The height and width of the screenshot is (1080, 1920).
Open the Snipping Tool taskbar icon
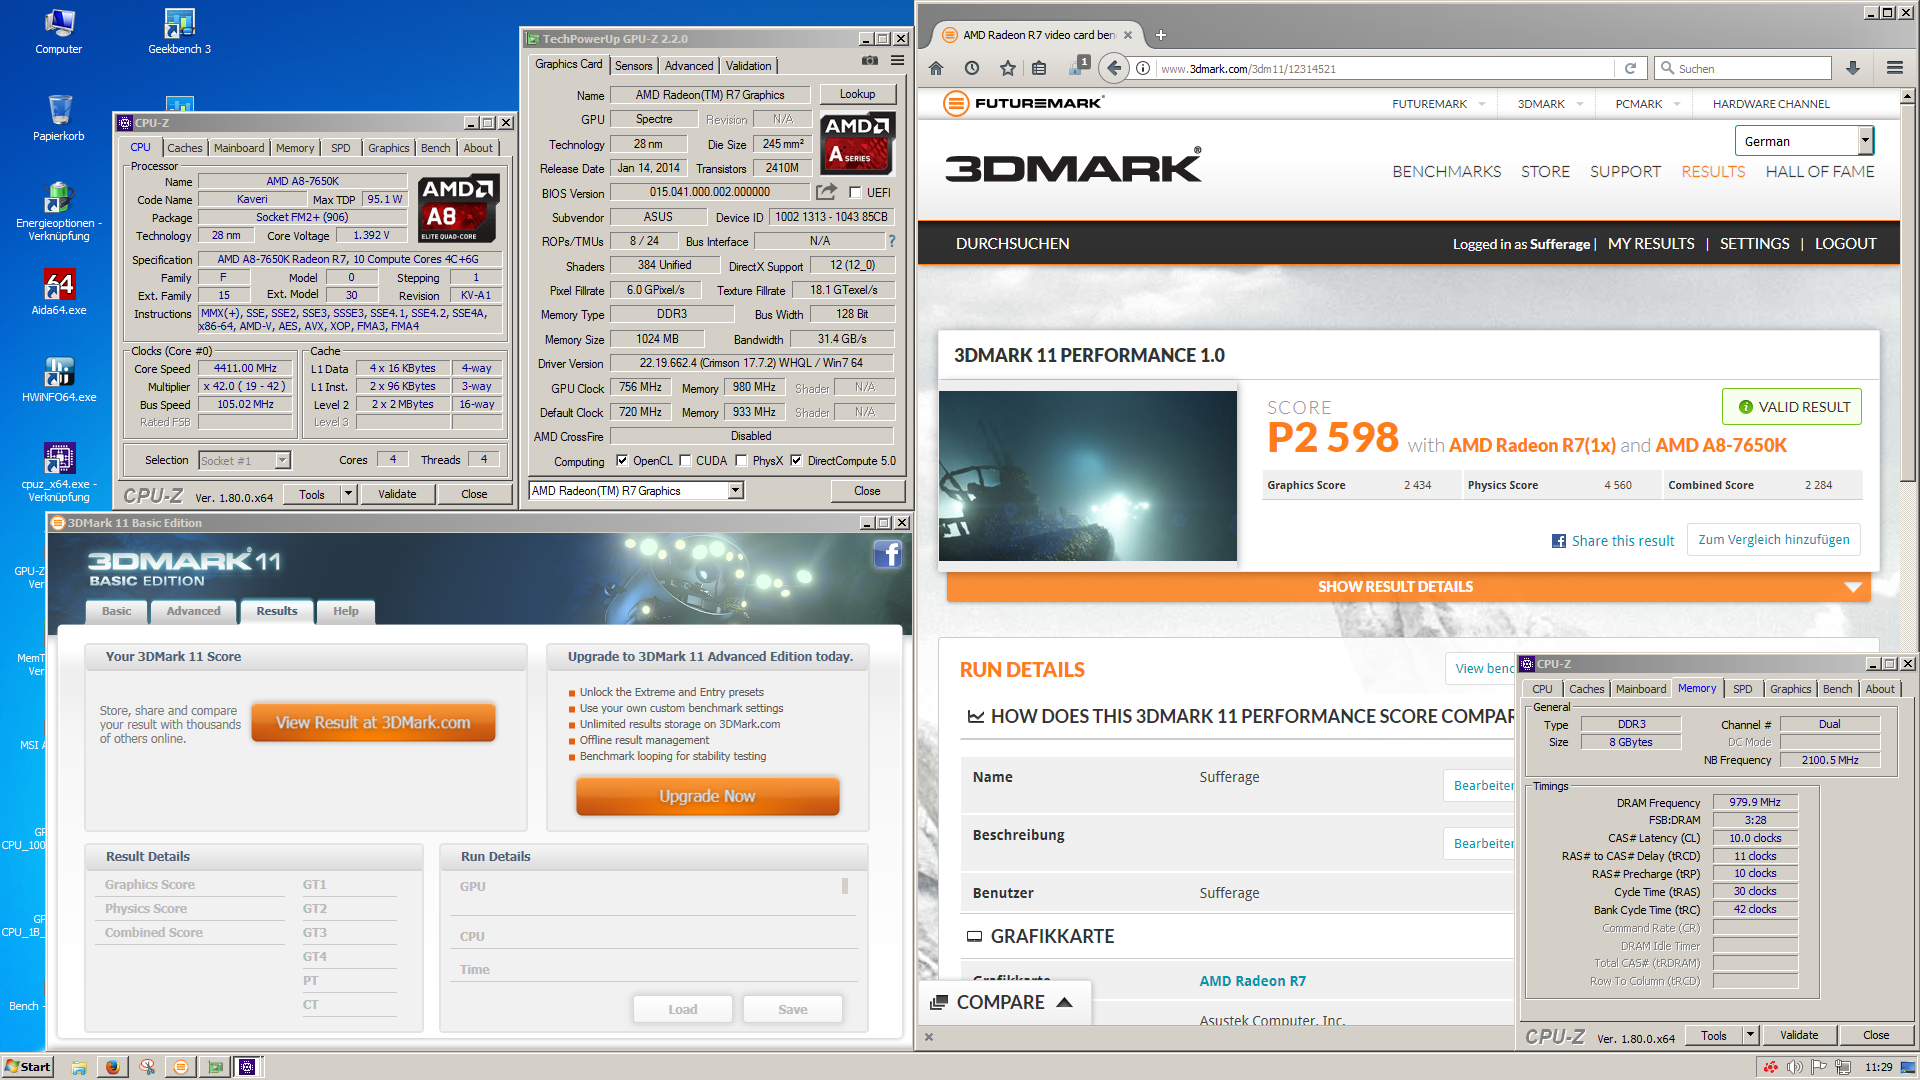point(147,1067)
